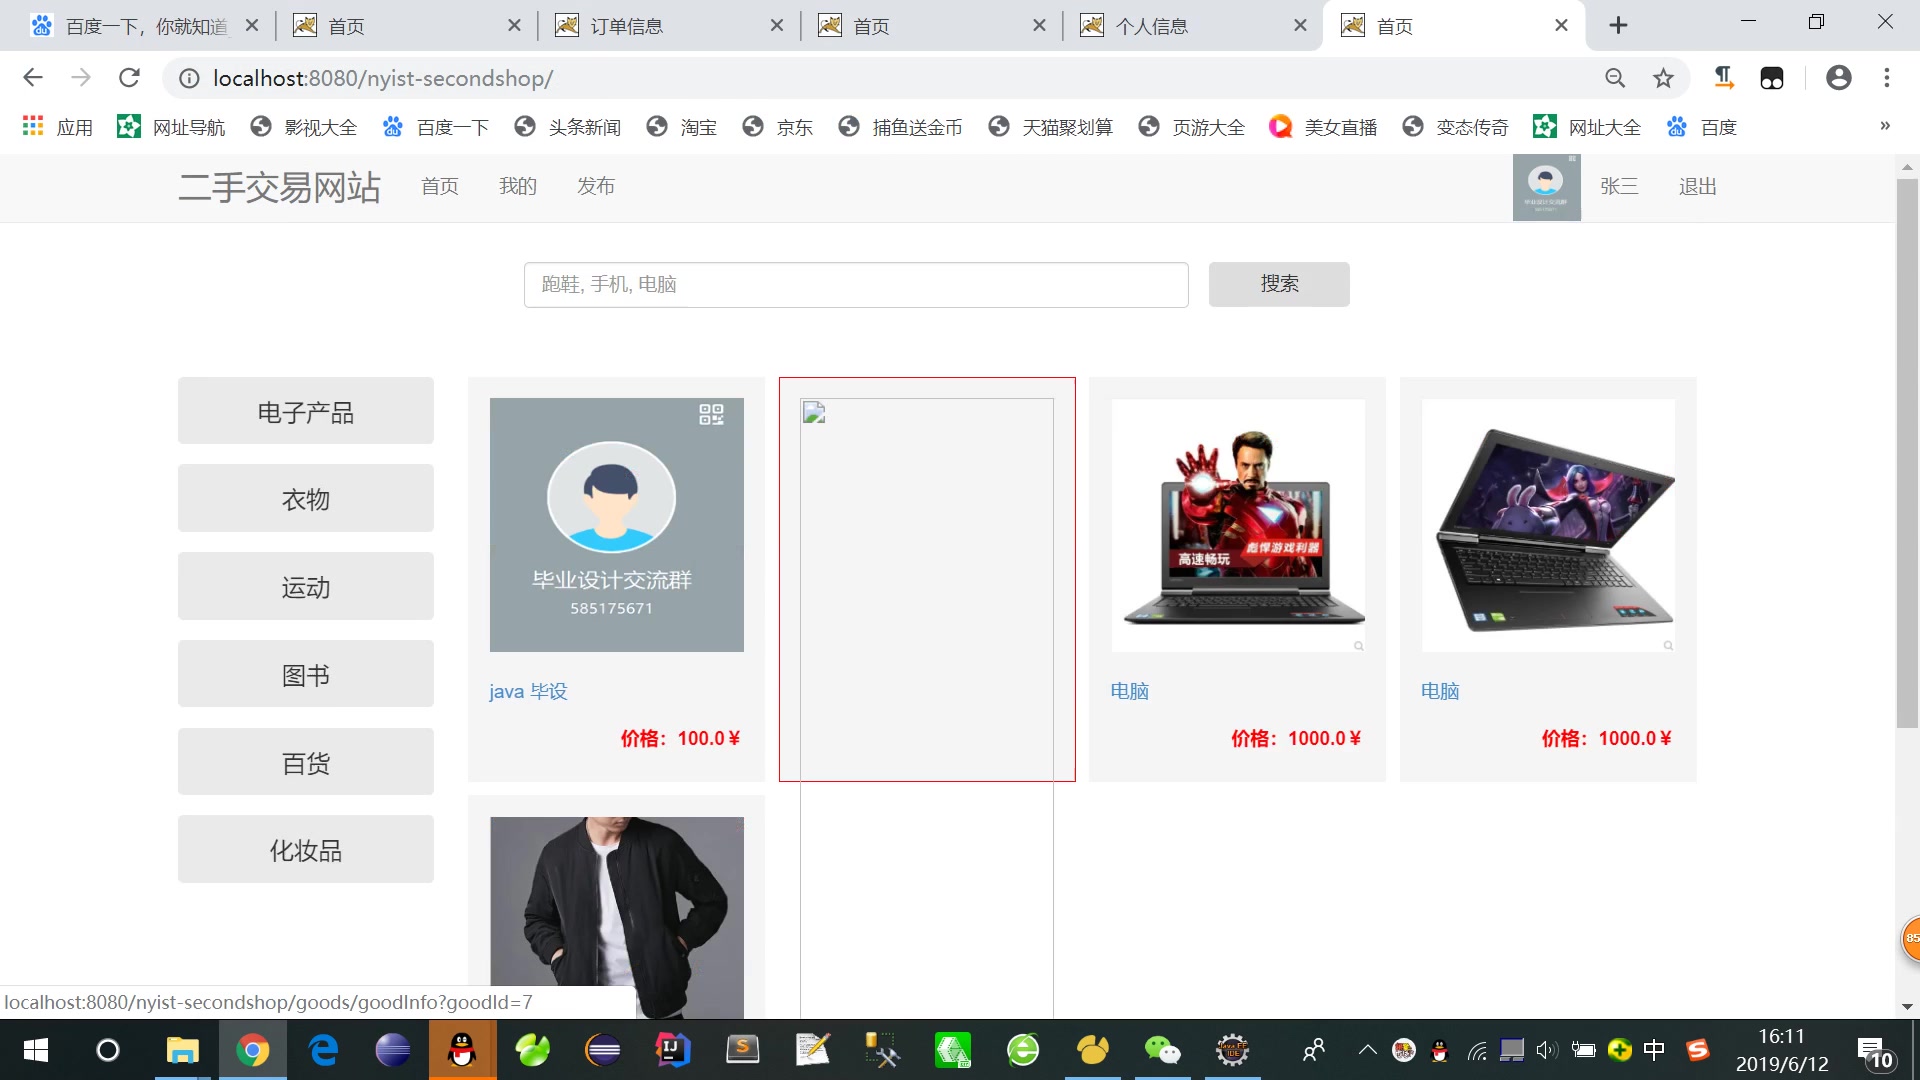Open the 天猫聚划算 bookmark

coord(1051,127)
